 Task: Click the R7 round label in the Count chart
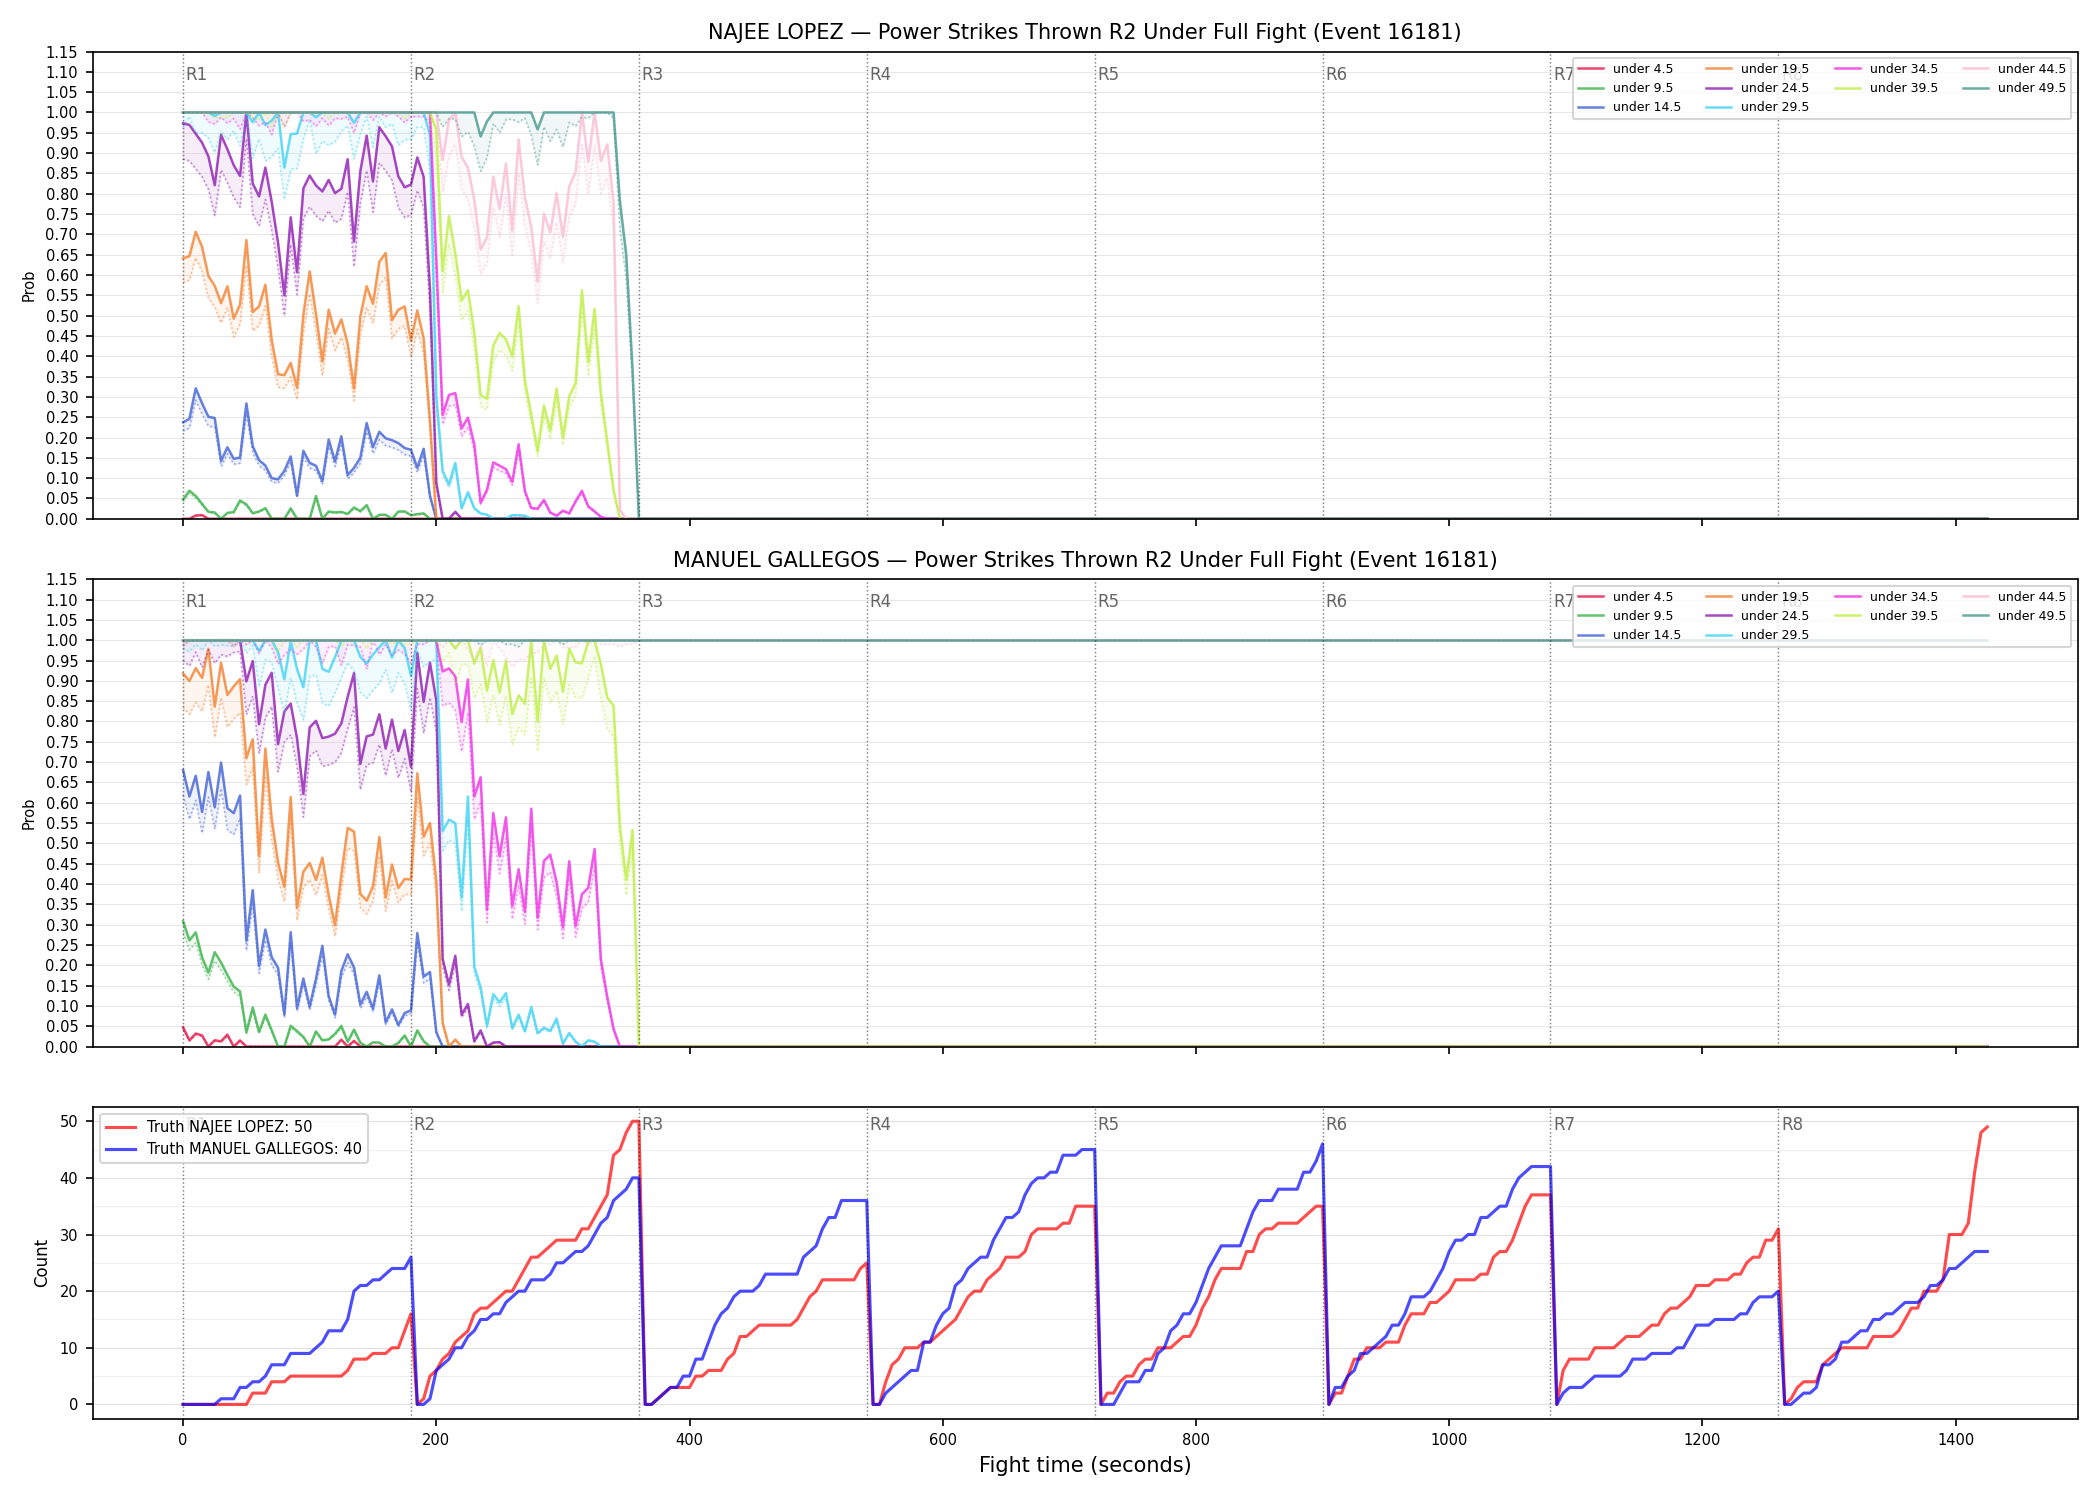(x=1564, y=1124)
